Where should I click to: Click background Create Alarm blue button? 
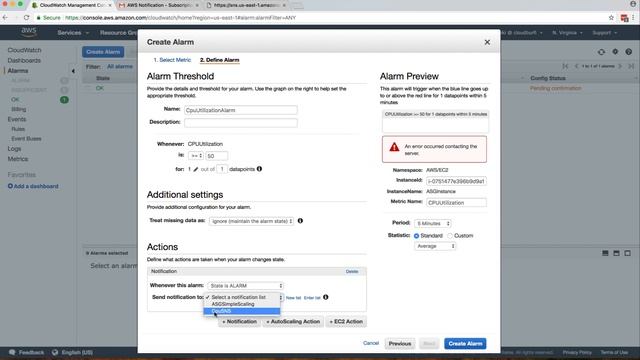(103, 52)
